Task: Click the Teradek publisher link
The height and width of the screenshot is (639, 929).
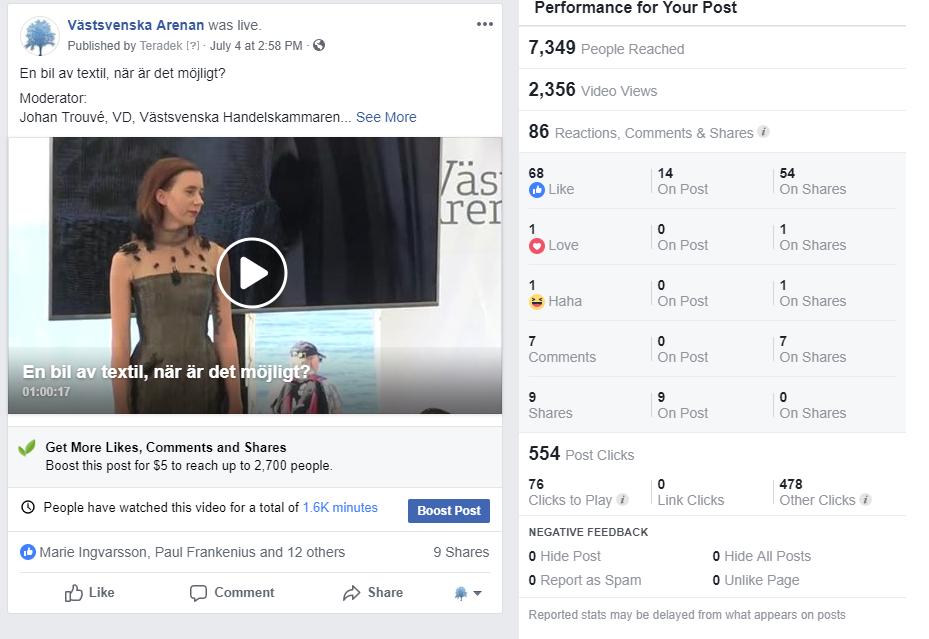Action: click(x=161, y=46)
